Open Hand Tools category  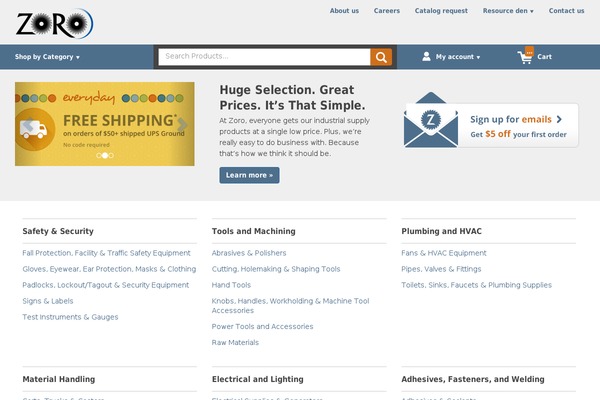pyautogui.click(x=232, y=285)
